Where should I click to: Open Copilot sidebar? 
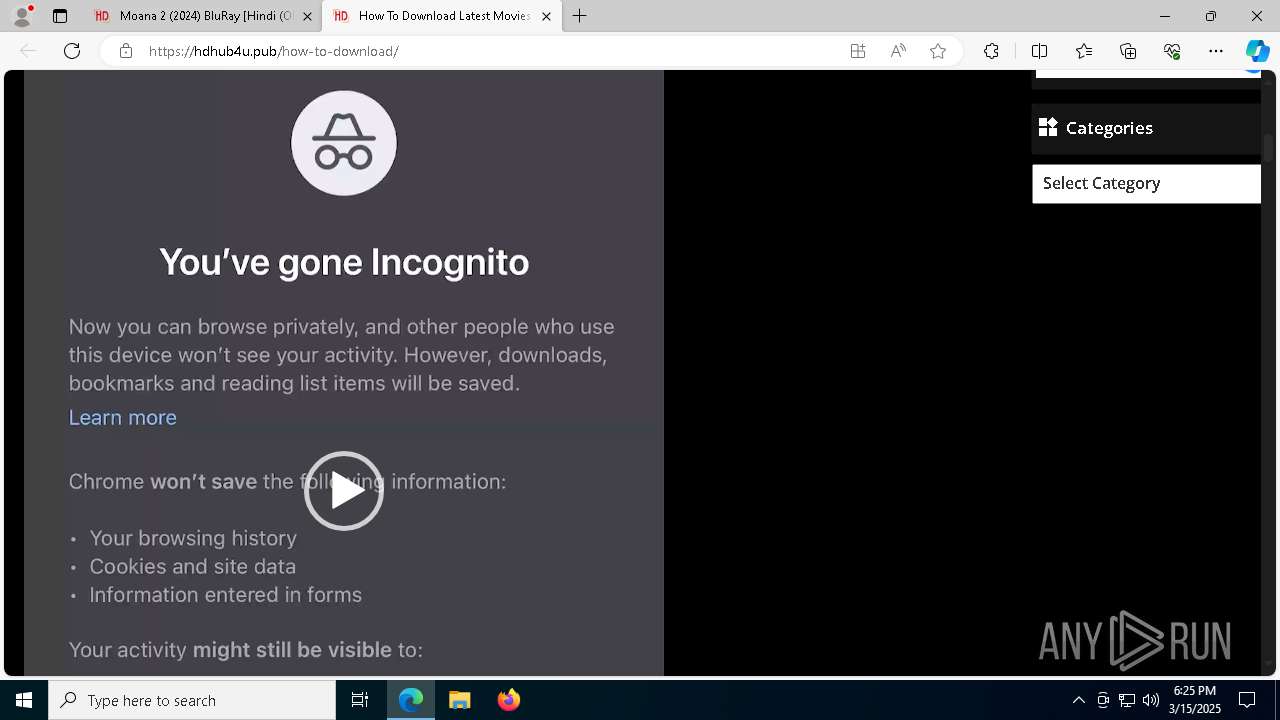pos(1257,51)
